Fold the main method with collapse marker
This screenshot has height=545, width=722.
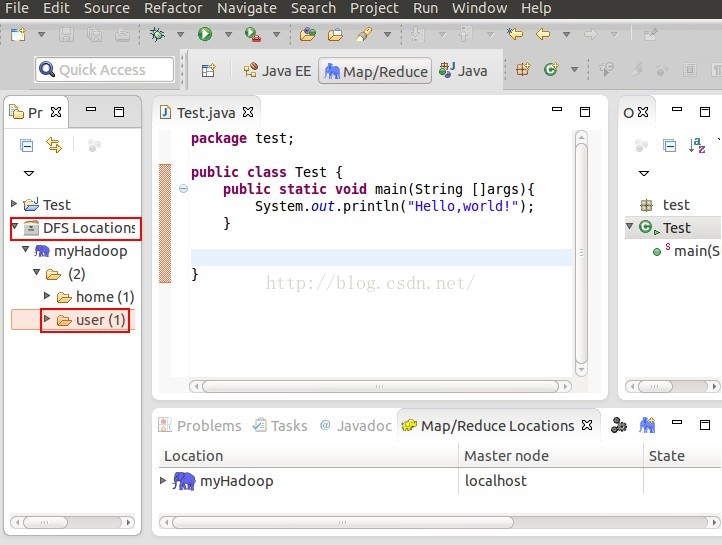coord(183,188)
